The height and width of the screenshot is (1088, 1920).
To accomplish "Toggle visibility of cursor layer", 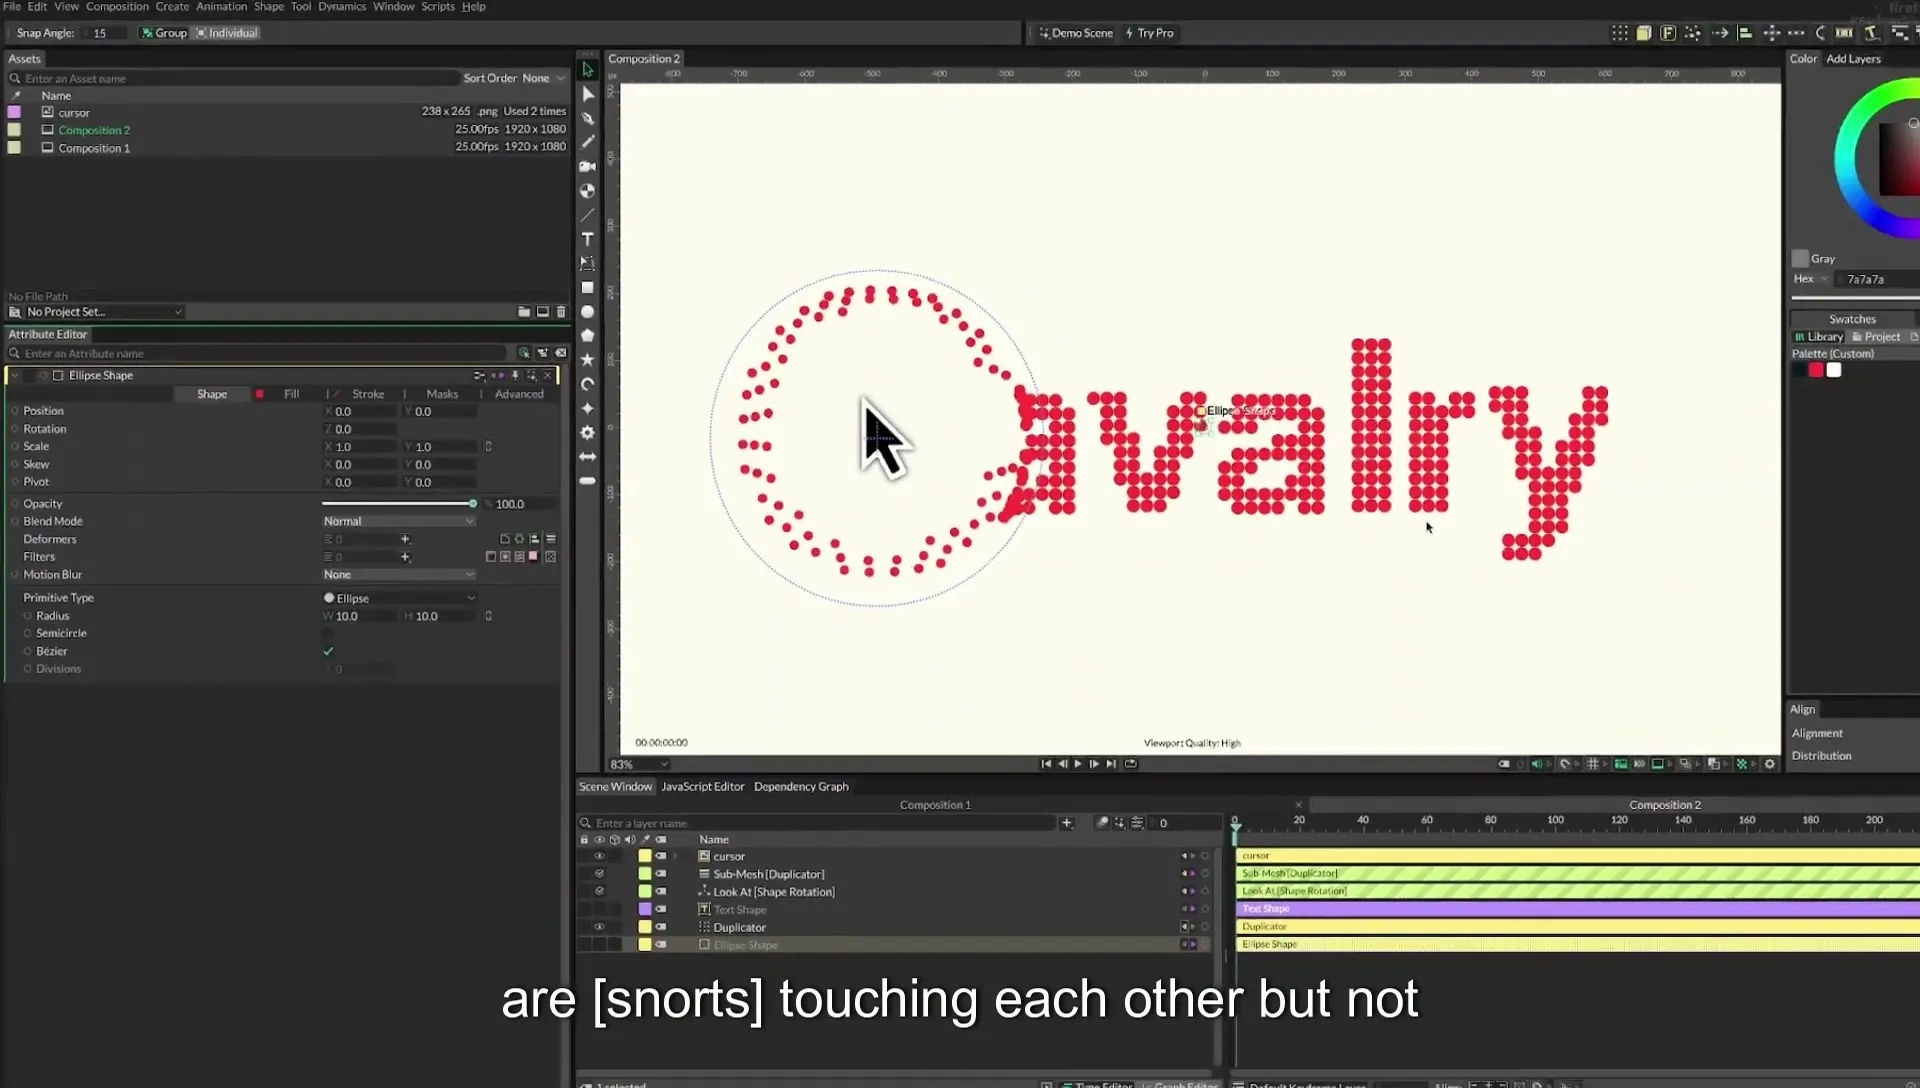I will (599, 856).
